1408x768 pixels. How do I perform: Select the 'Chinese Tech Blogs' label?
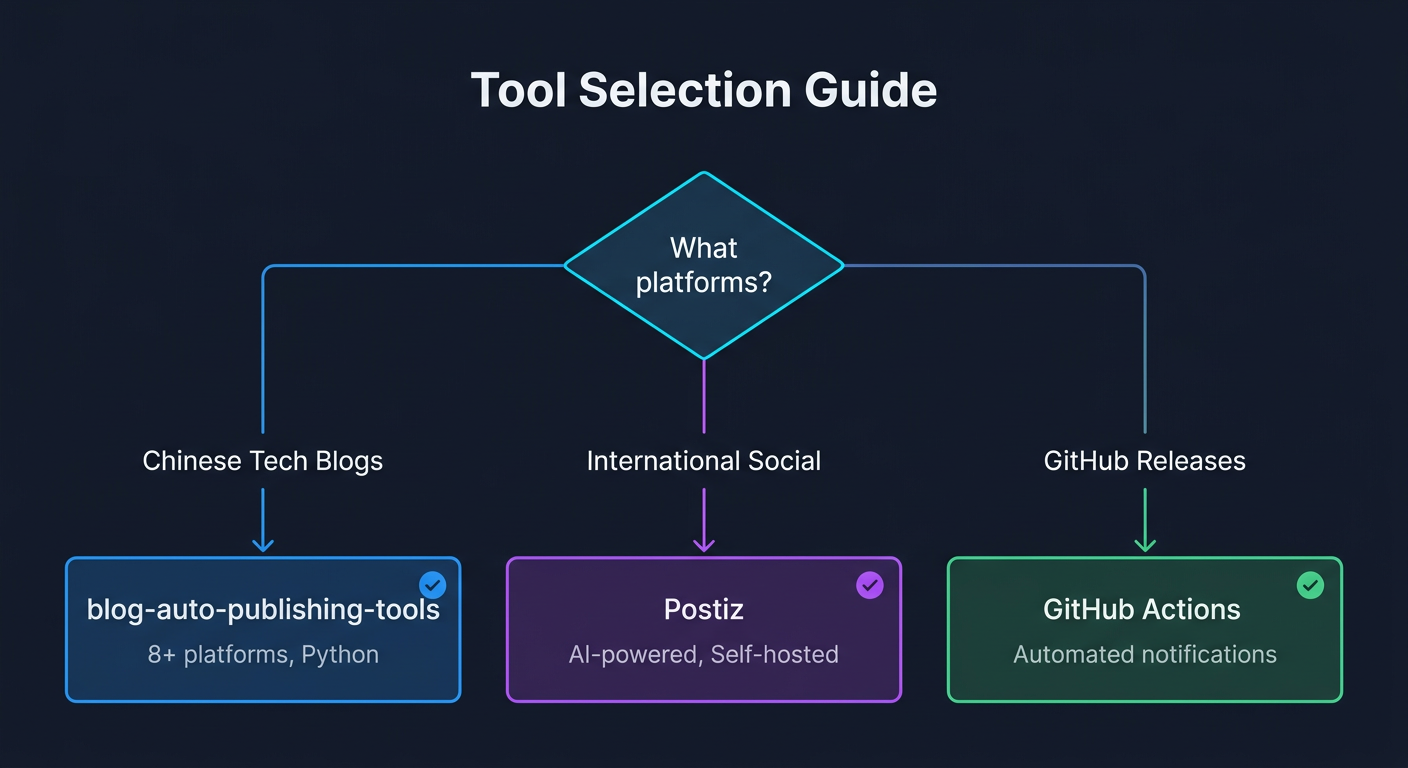[263, 461]
